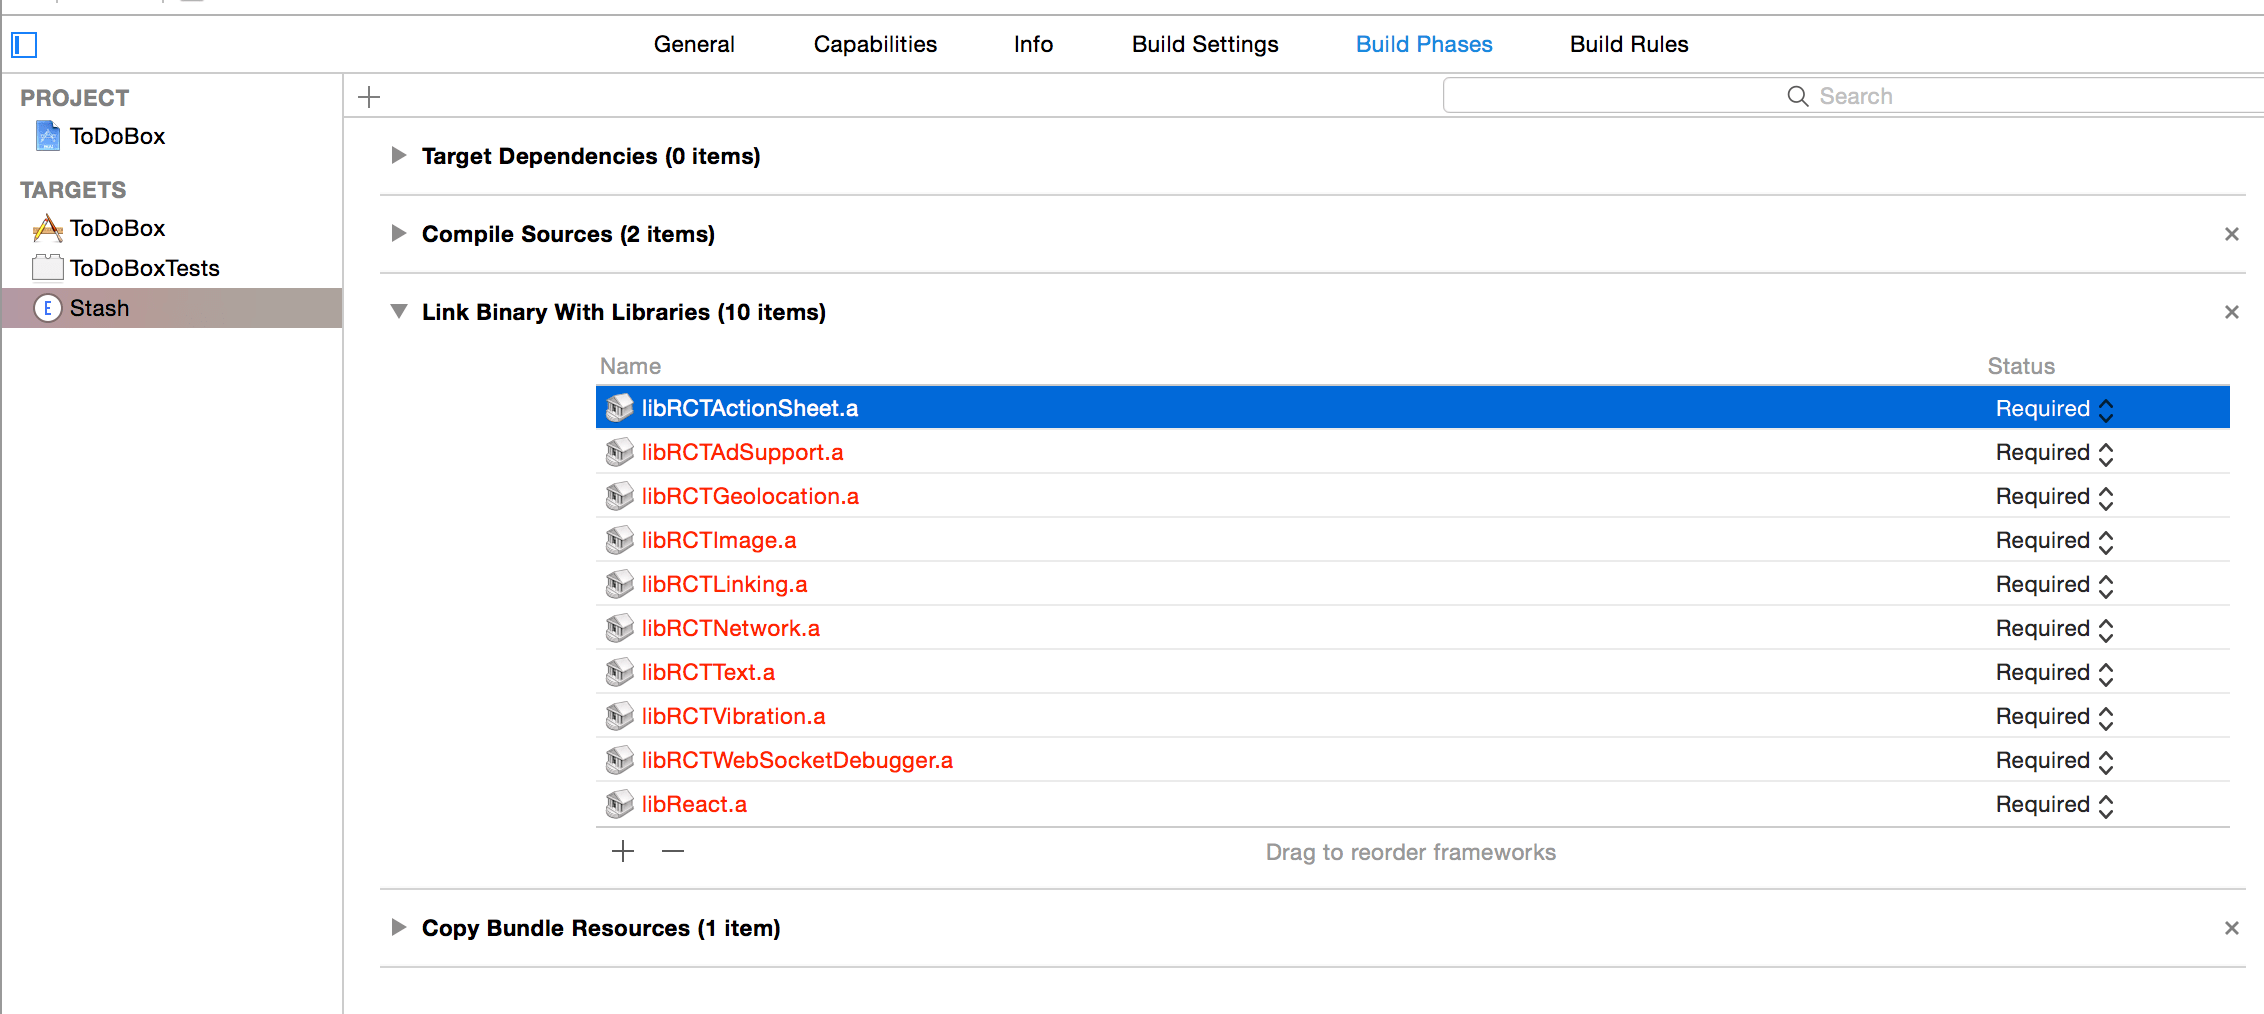Add a library using the plus button
Image resolution: width=2264 pixels, height=1014 pixels.
pos(622,851)
